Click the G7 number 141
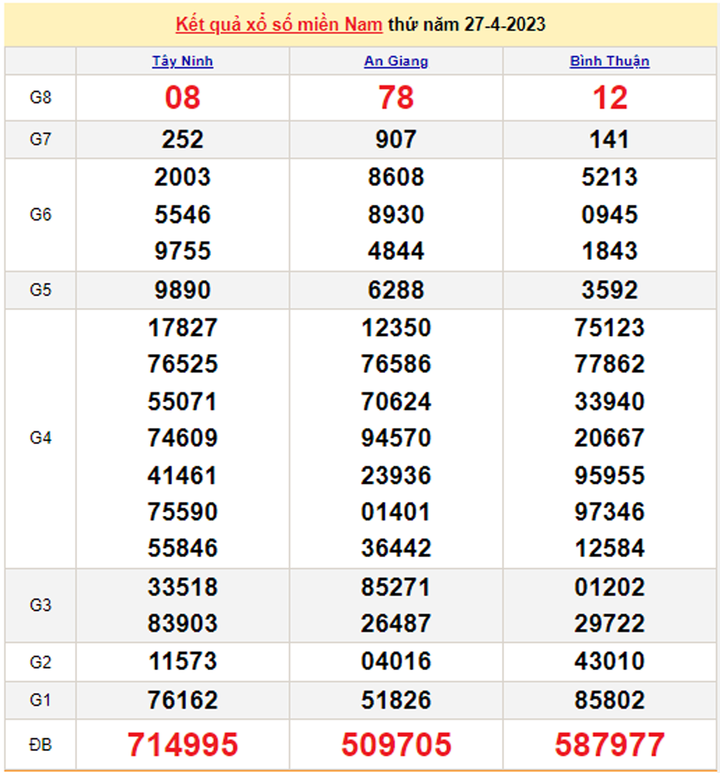Screen dimensions: 720x773 pyautogui.click(x=610, y=139)
